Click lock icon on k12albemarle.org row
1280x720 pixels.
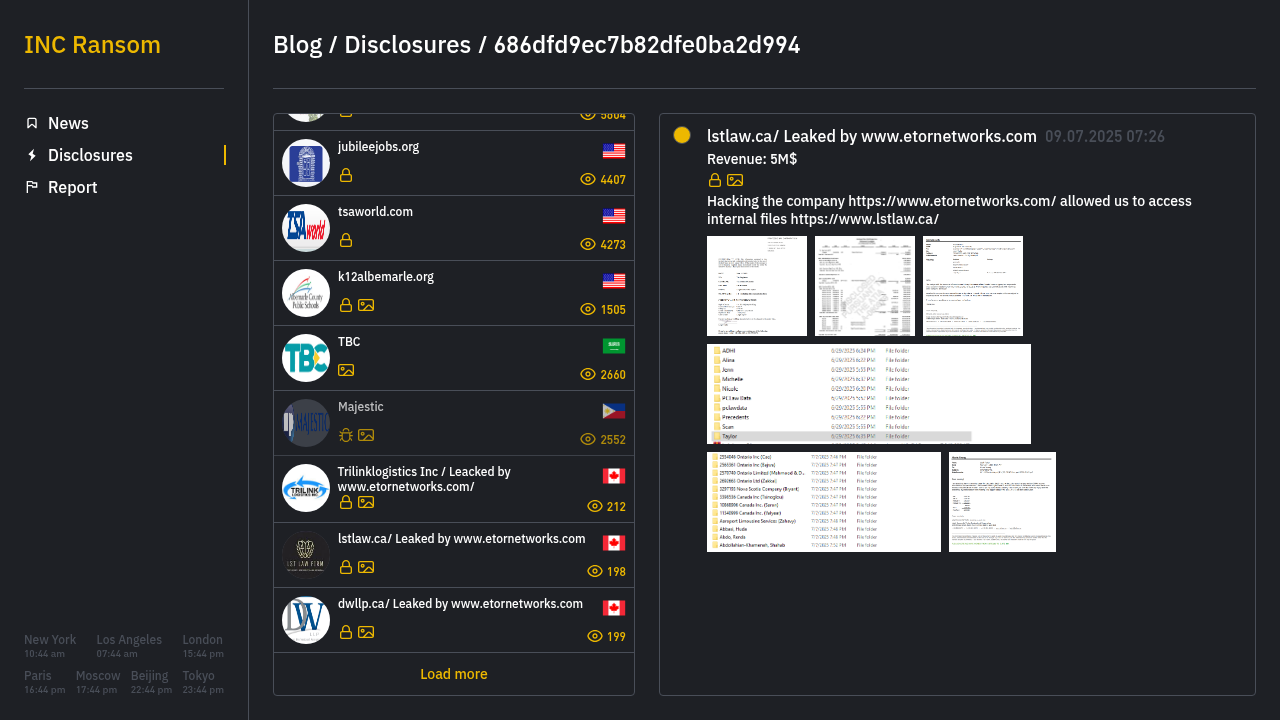tap(346, 305)
